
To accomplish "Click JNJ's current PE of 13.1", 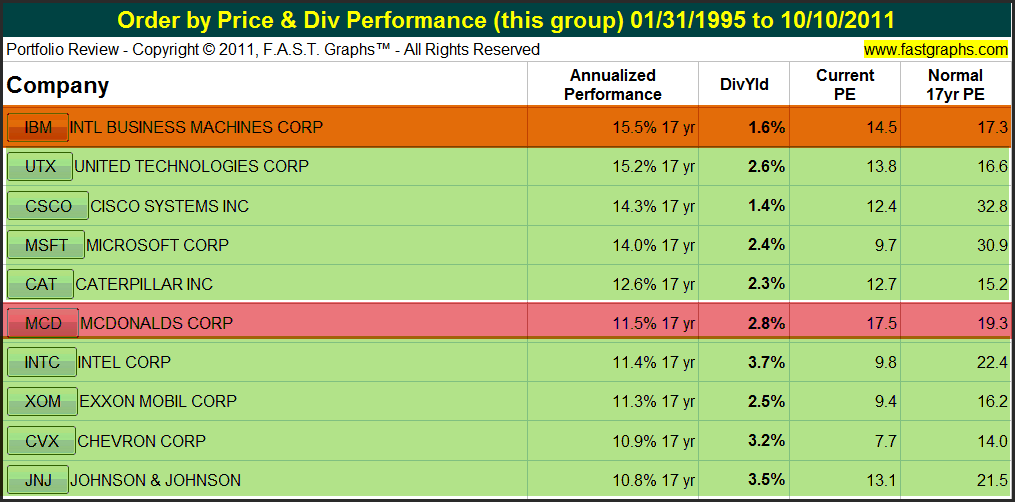I will [882, 481].
